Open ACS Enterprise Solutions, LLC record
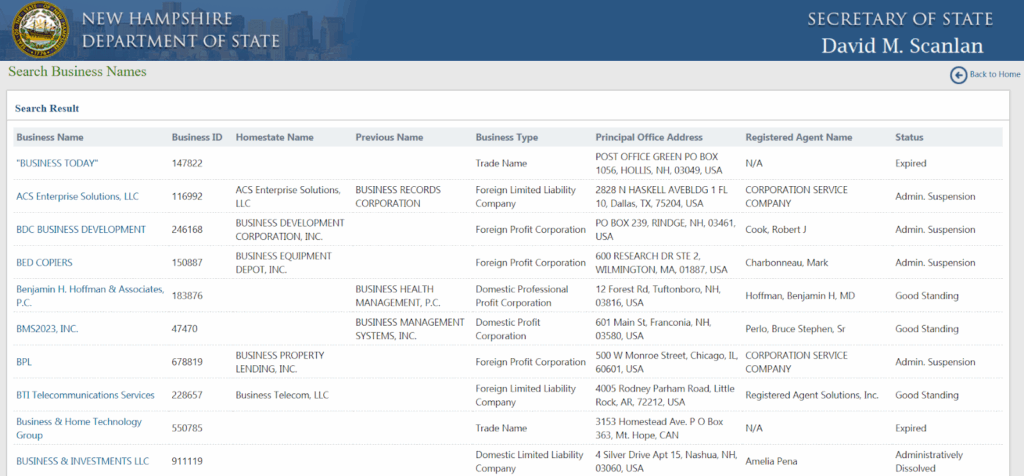The height and width of the screenshot is (476, 1024). (76, 197)
